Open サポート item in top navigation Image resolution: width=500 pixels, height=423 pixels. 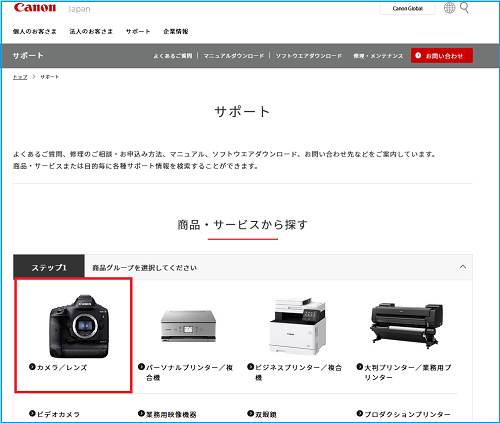tap(138, 31)
